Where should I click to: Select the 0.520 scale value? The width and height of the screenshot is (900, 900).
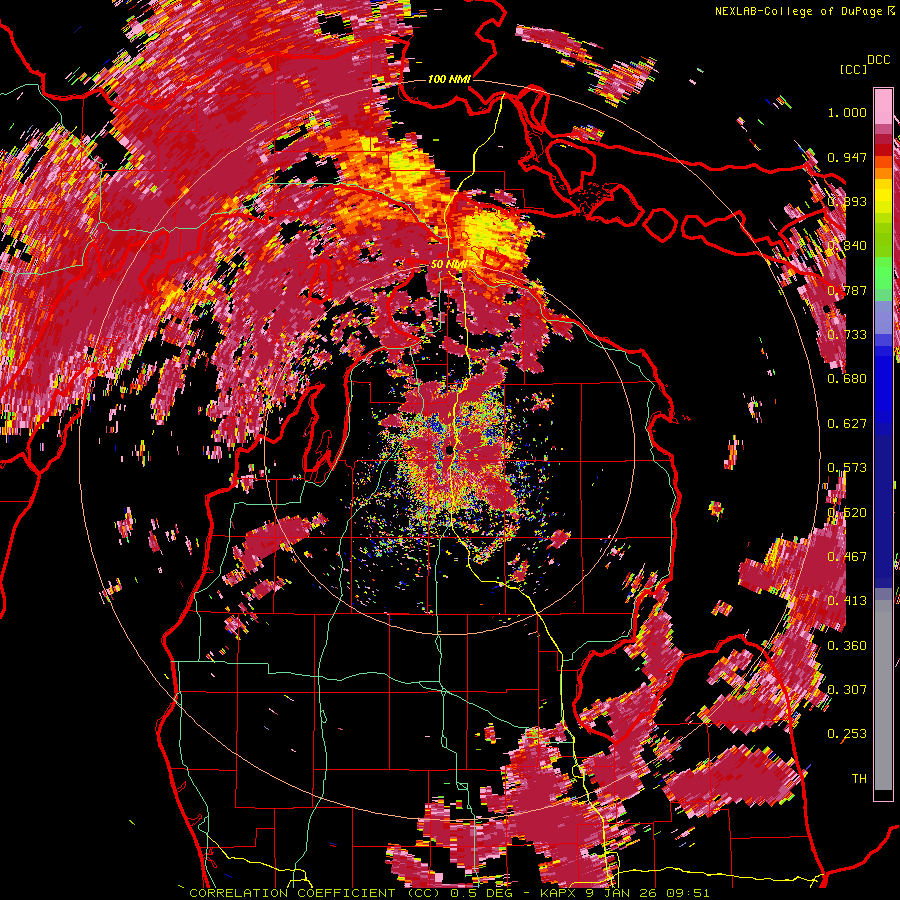click(x=847, y=513)
